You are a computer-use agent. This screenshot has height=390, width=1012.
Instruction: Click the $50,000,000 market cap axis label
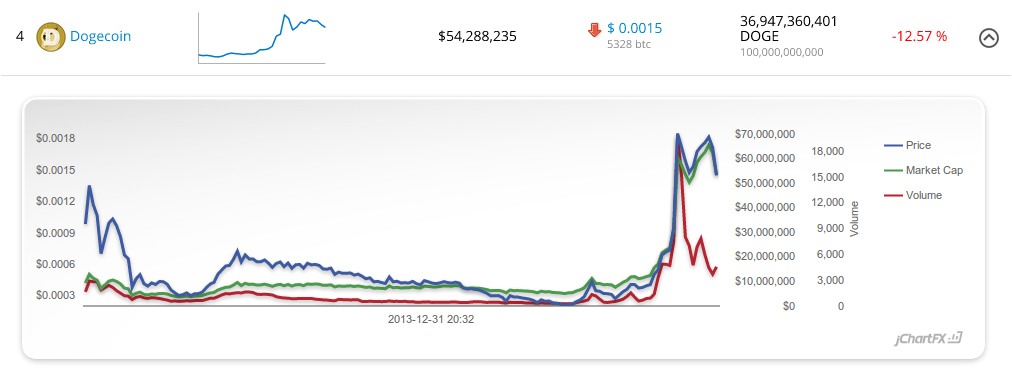[765, 183]
